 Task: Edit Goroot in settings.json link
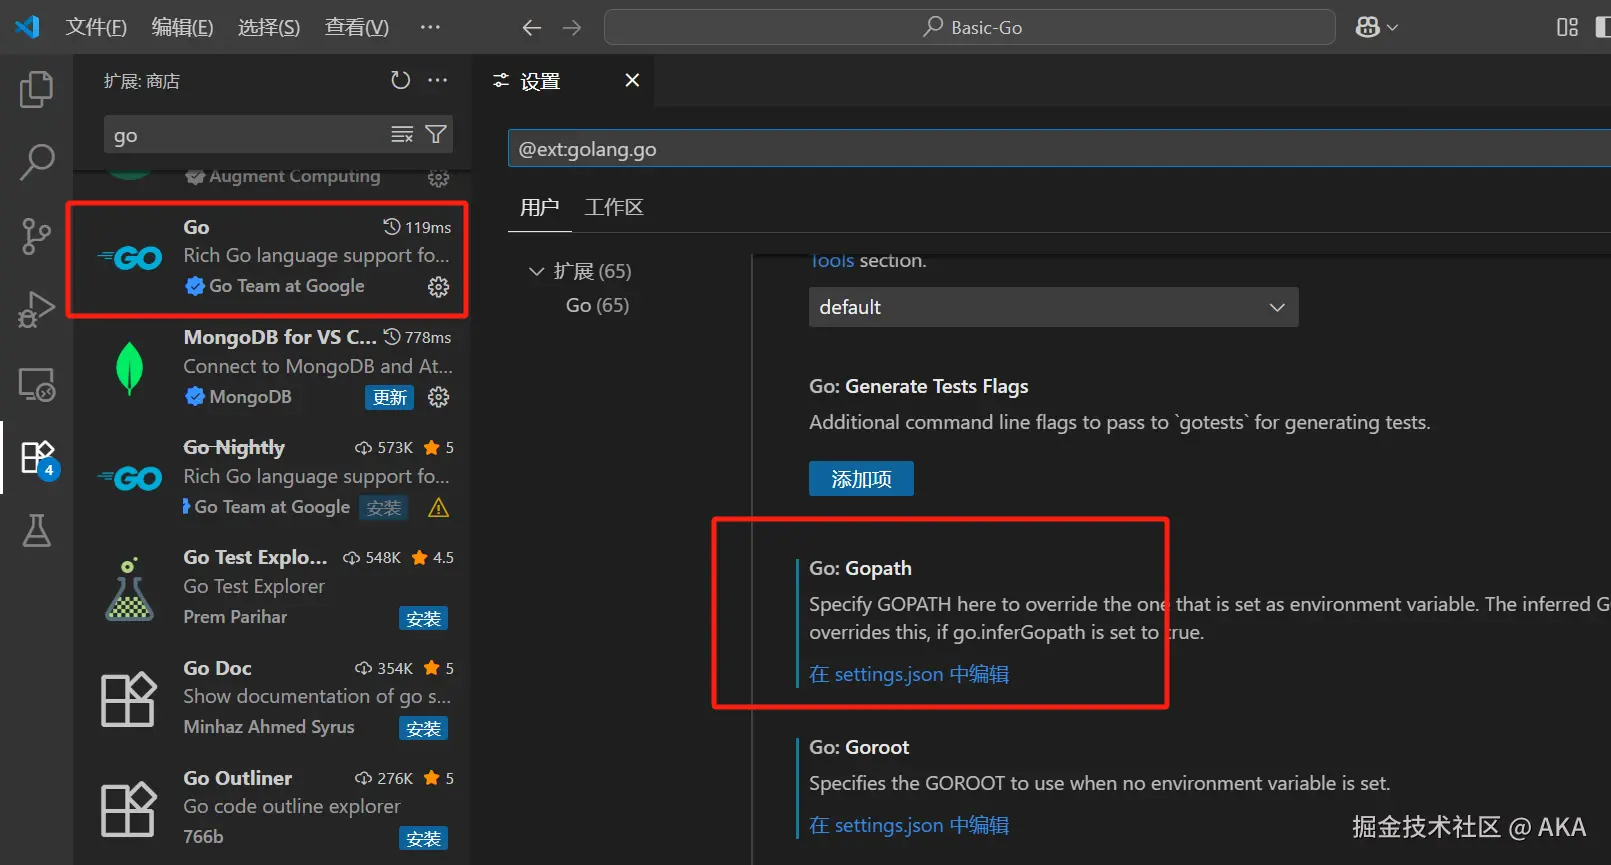(x=909, y=825)
